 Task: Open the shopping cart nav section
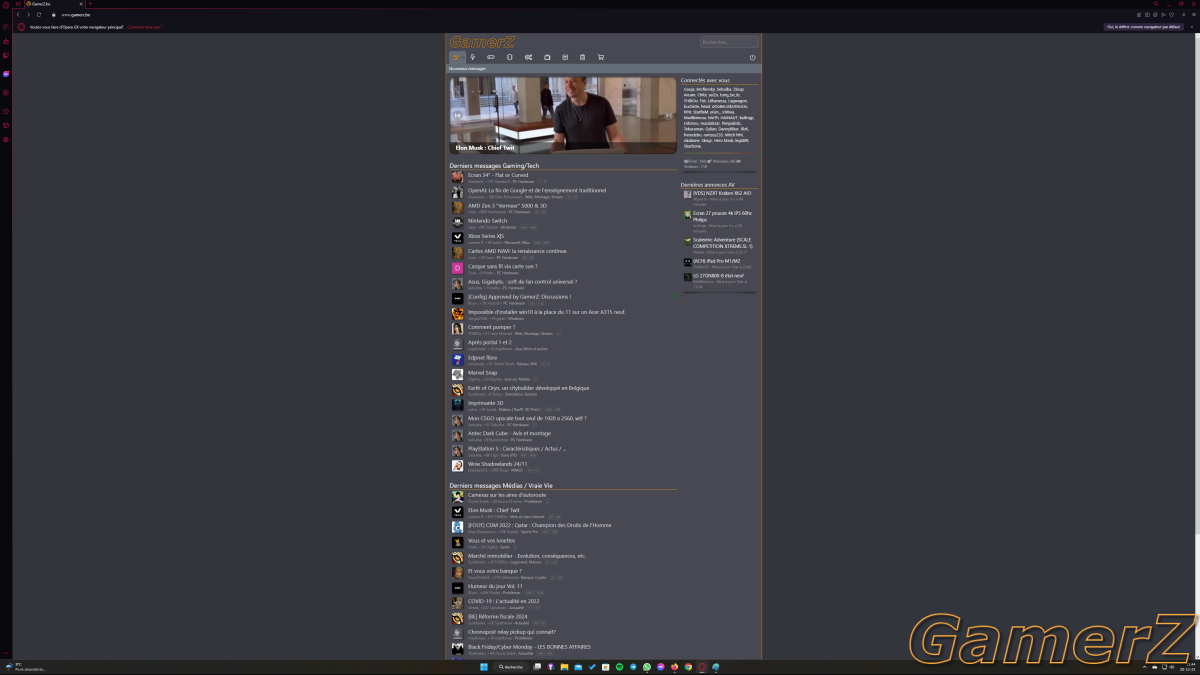[x=600, y=57]
